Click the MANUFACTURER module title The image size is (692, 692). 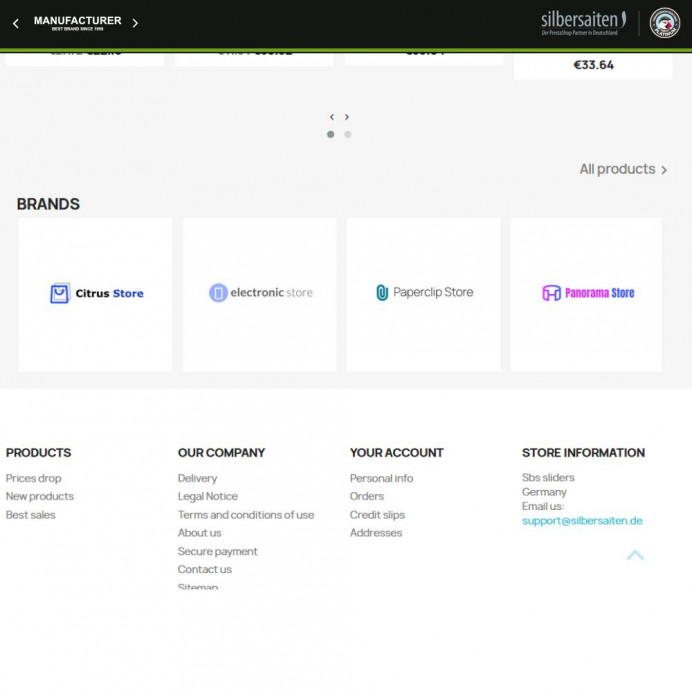coord(78,23)
